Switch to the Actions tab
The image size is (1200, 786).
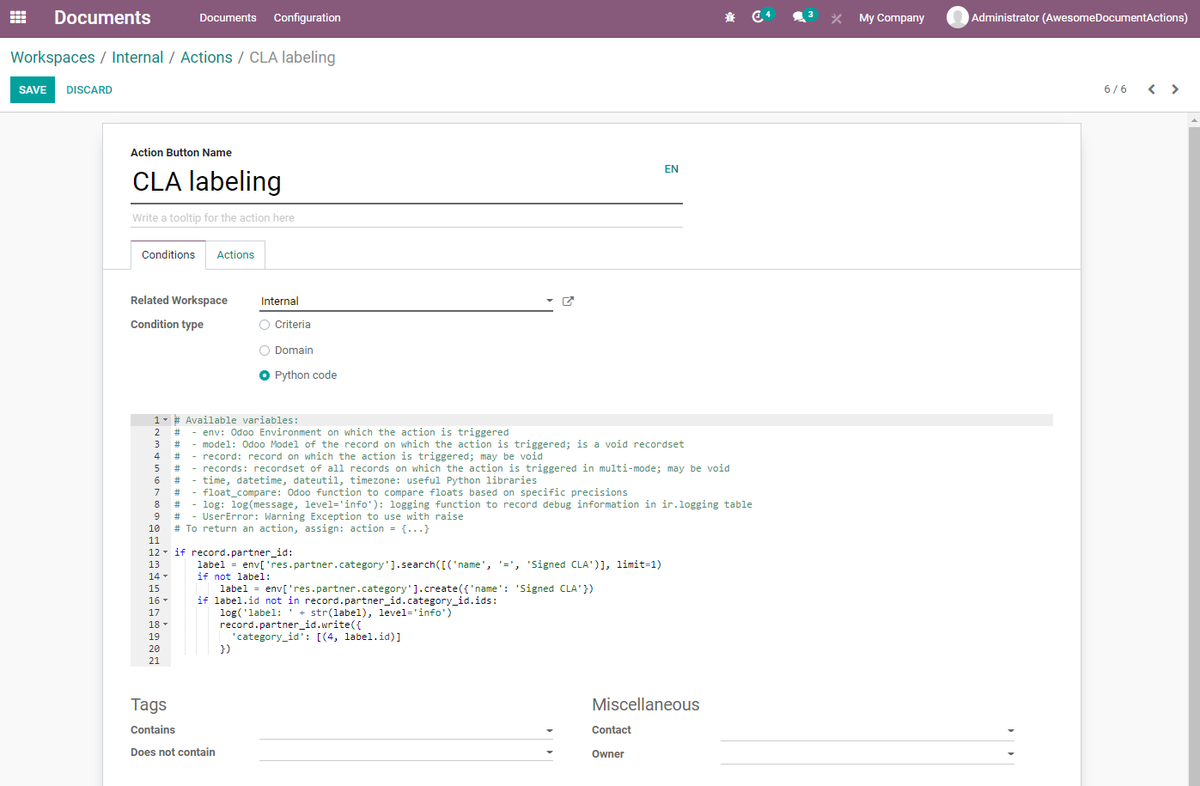click(x=236, y=255)
